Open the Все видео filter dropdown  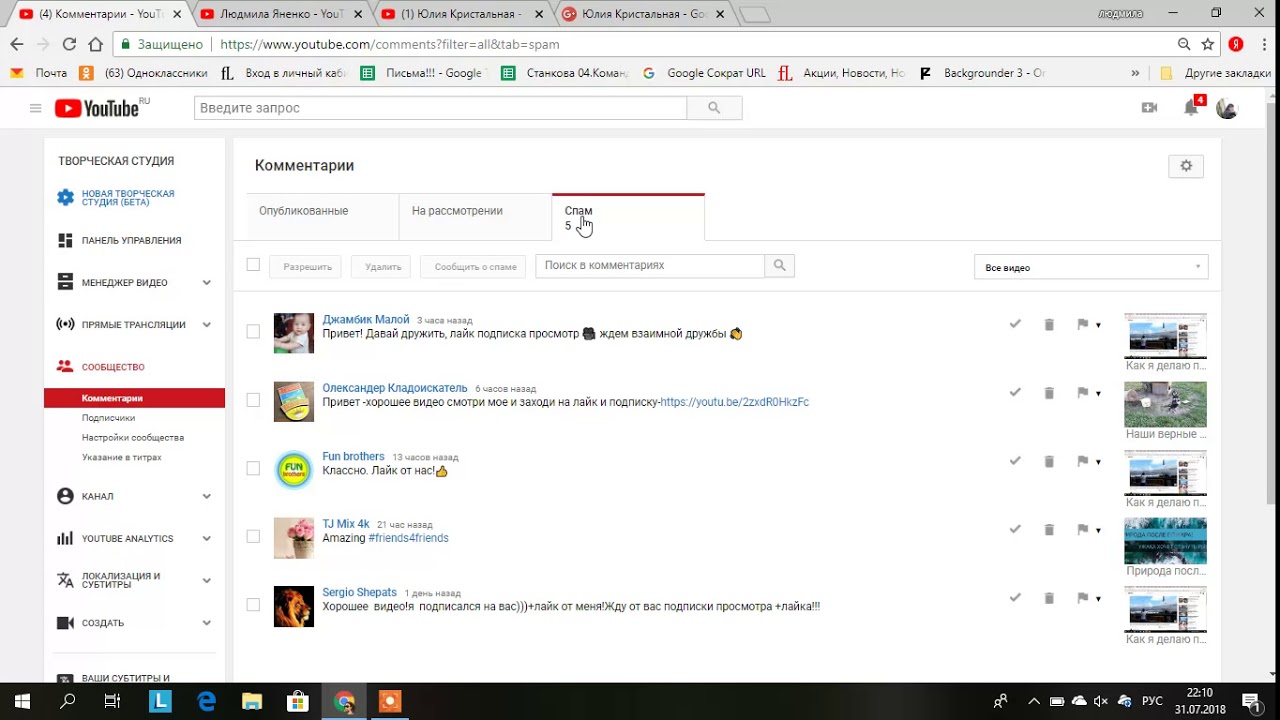click(1091, 267)
